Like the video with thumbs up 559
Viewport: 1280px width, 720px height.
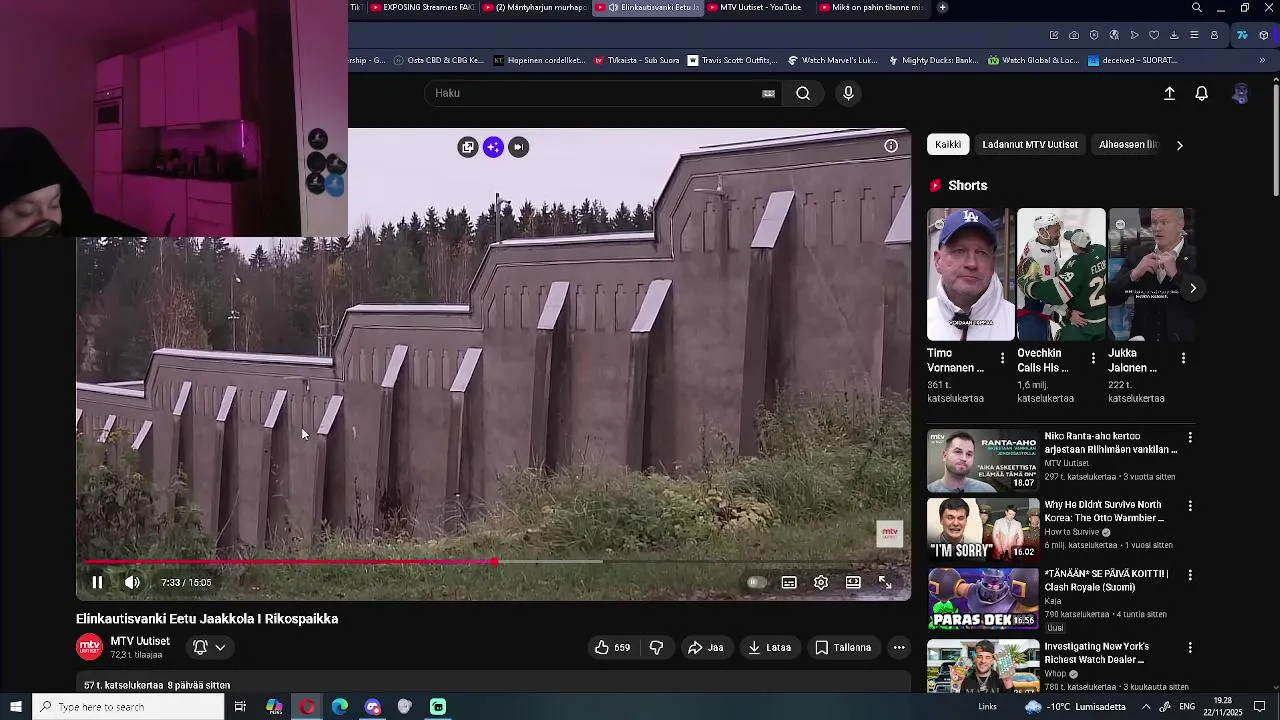click(612, 648)
